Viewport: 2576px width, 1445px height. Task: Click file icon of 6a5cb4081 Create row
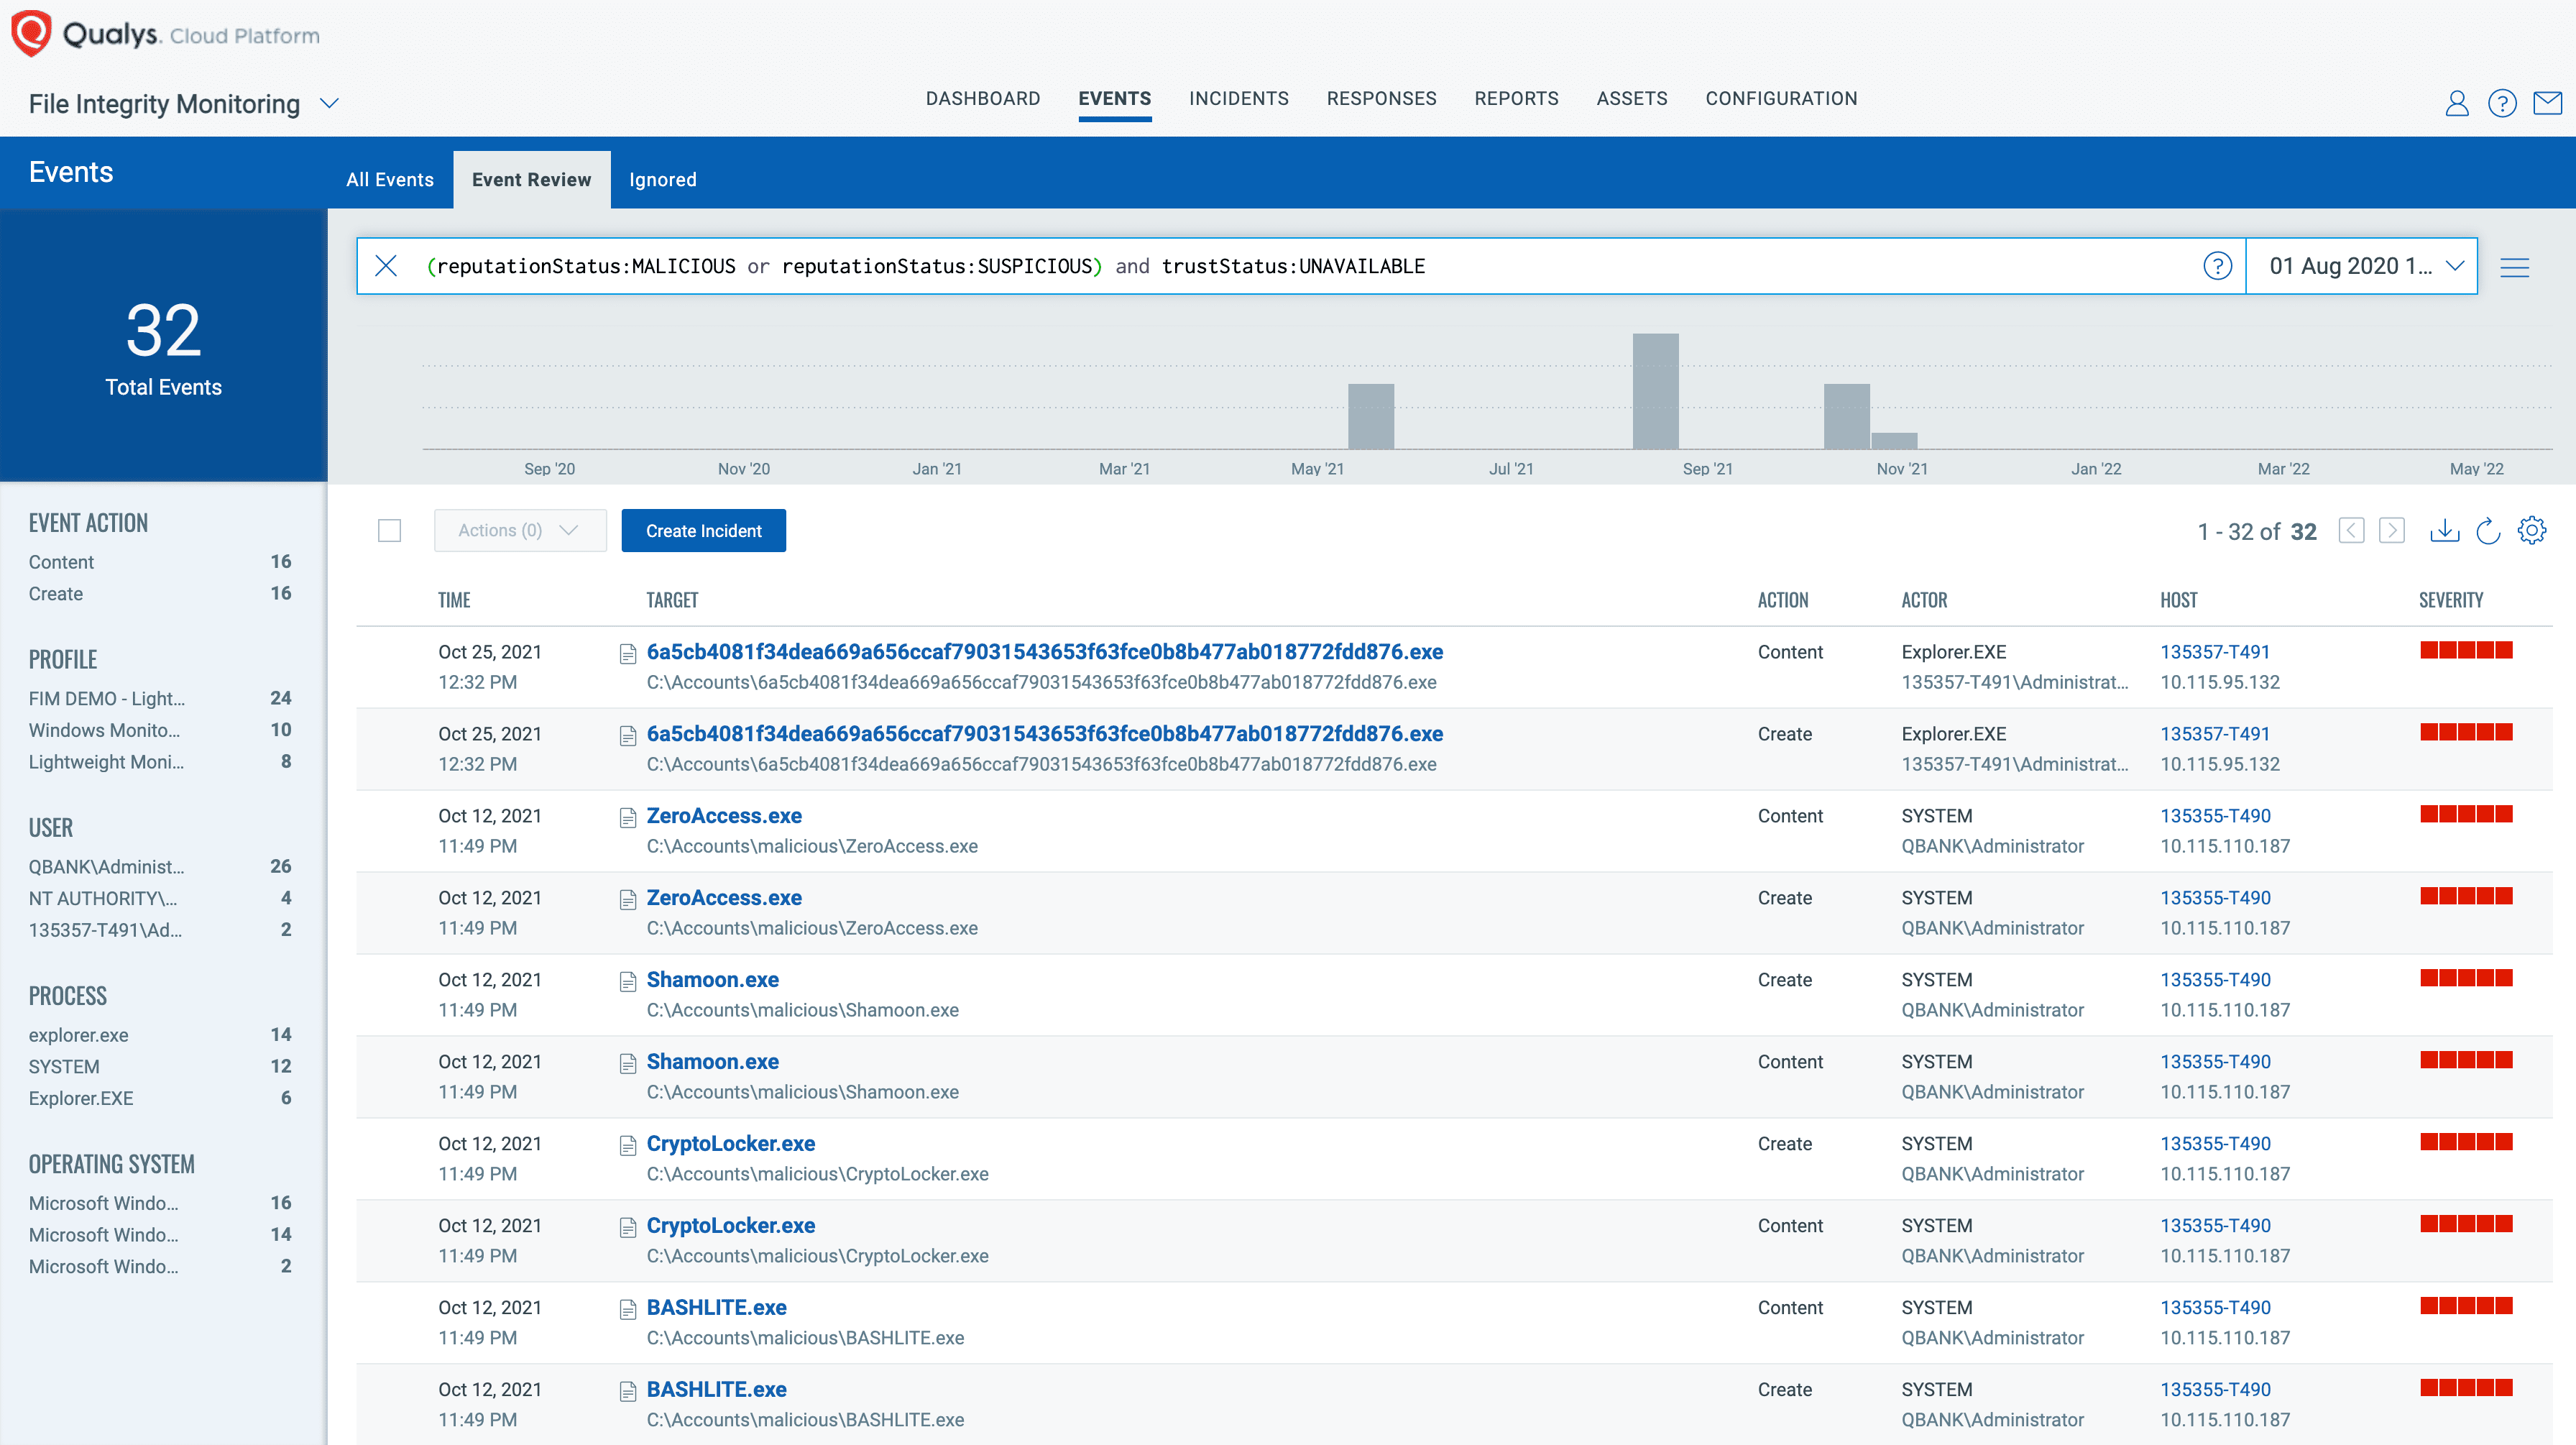coord(628,736)
